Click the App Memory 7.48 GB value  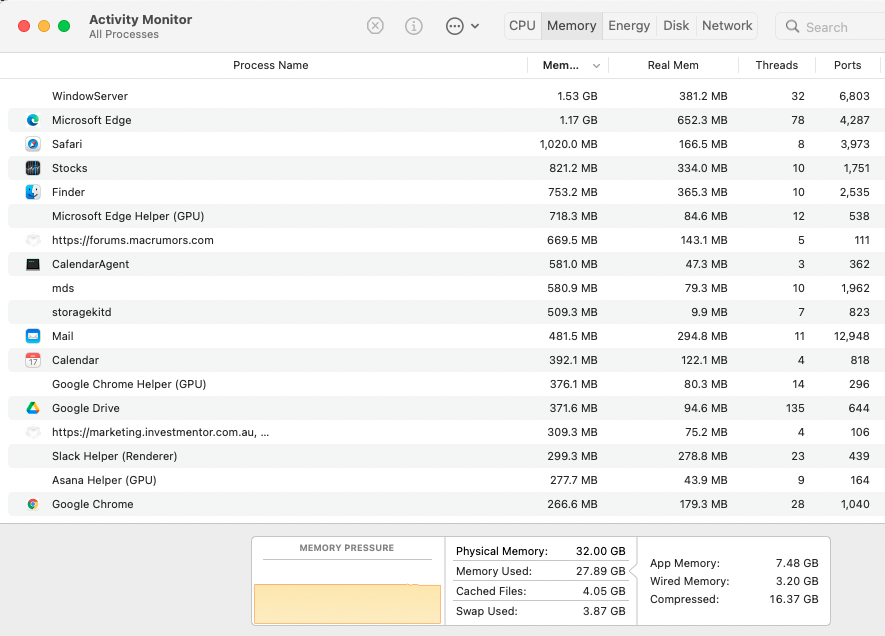(x=796, y=563)
